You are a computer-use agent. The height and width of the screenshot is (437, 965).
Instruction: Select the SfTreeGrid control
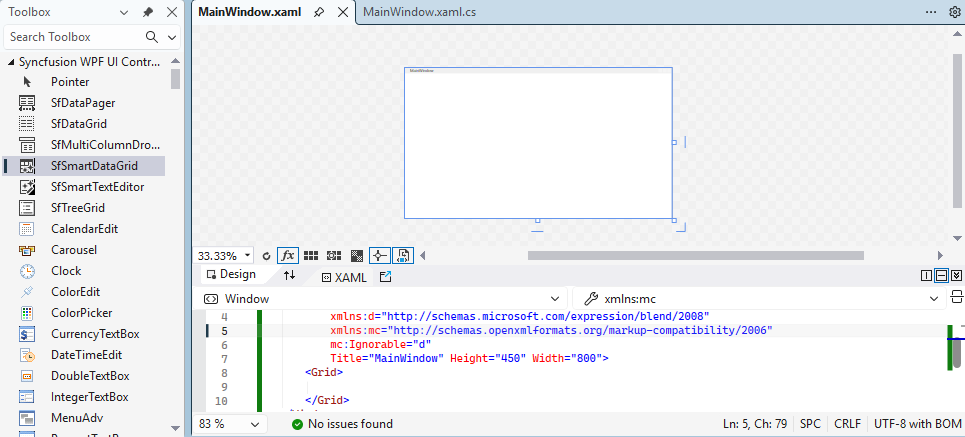84,208
